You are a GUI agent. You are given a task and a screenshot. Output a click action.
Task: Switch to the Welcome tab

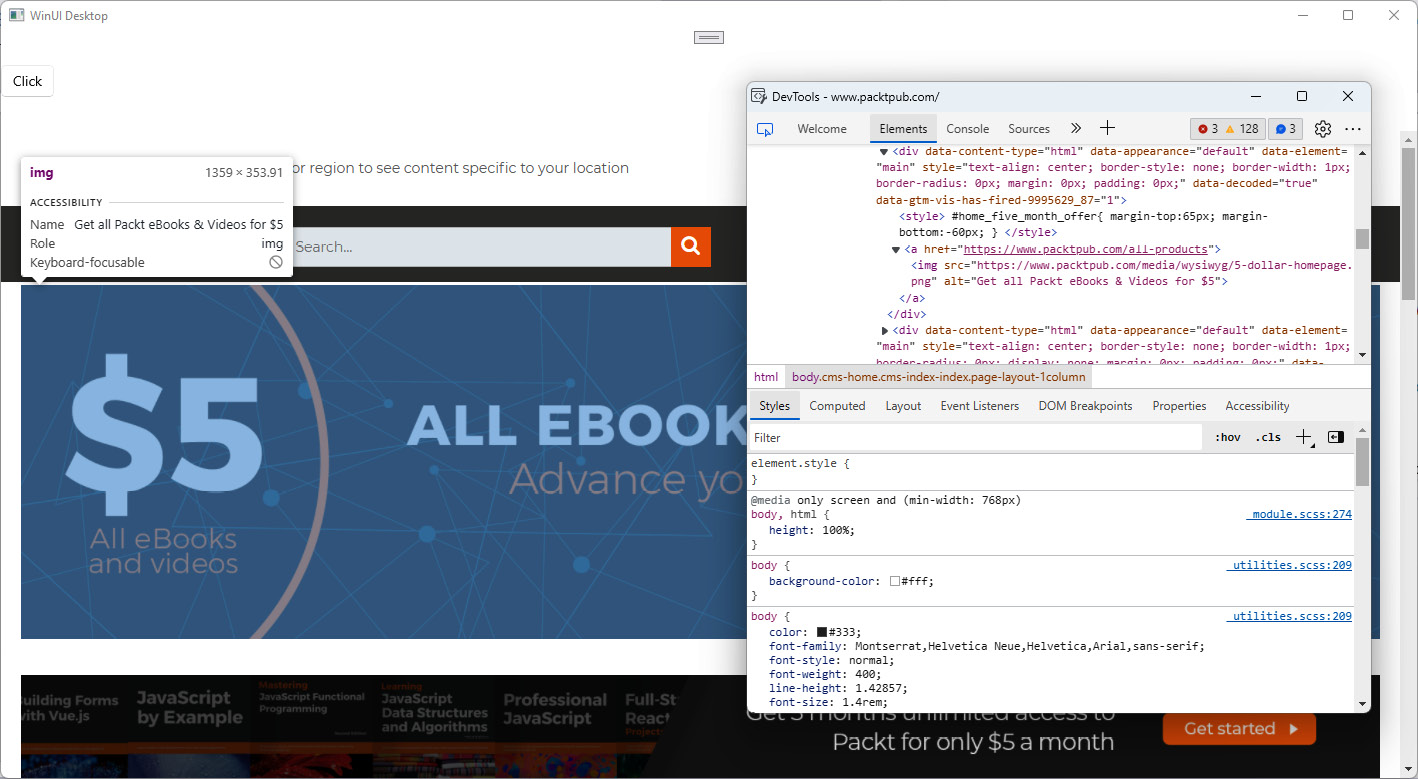pyautogui.click(x=822, y=129)
